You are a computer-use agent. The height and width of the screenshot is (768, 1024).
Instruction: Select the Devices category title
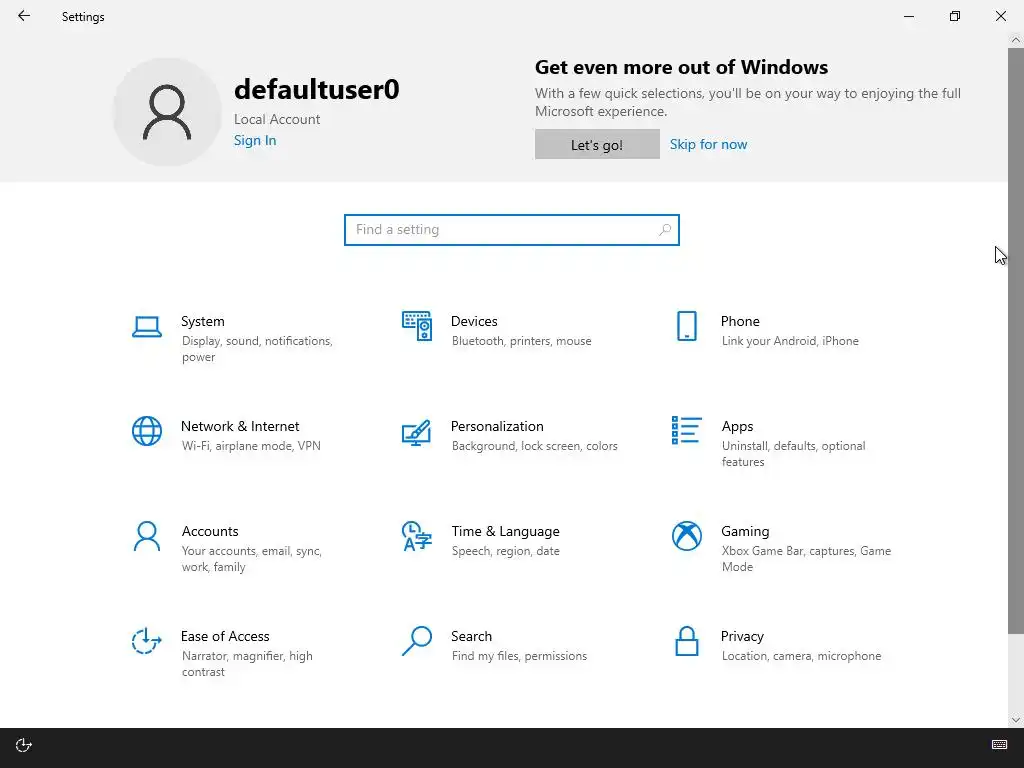pyautogui.click(x=474, y=321)
